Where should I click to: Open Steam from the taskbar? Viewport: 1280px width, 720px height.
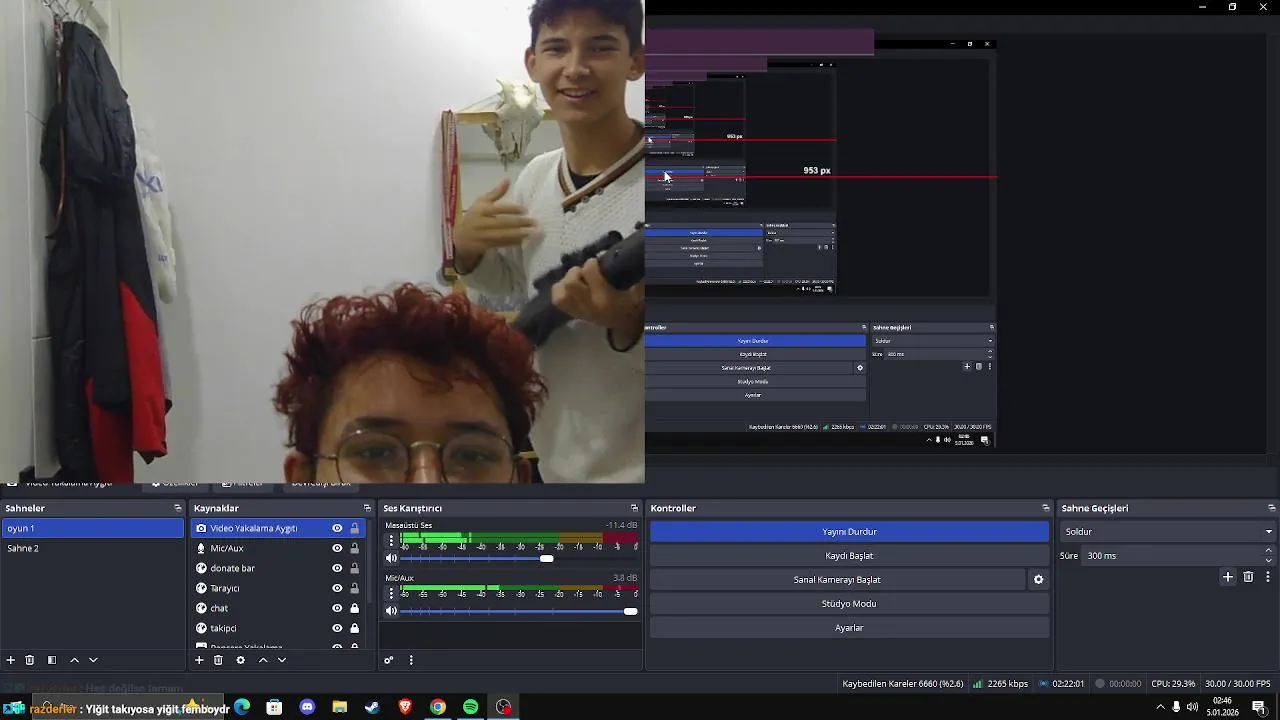point(372,707)
